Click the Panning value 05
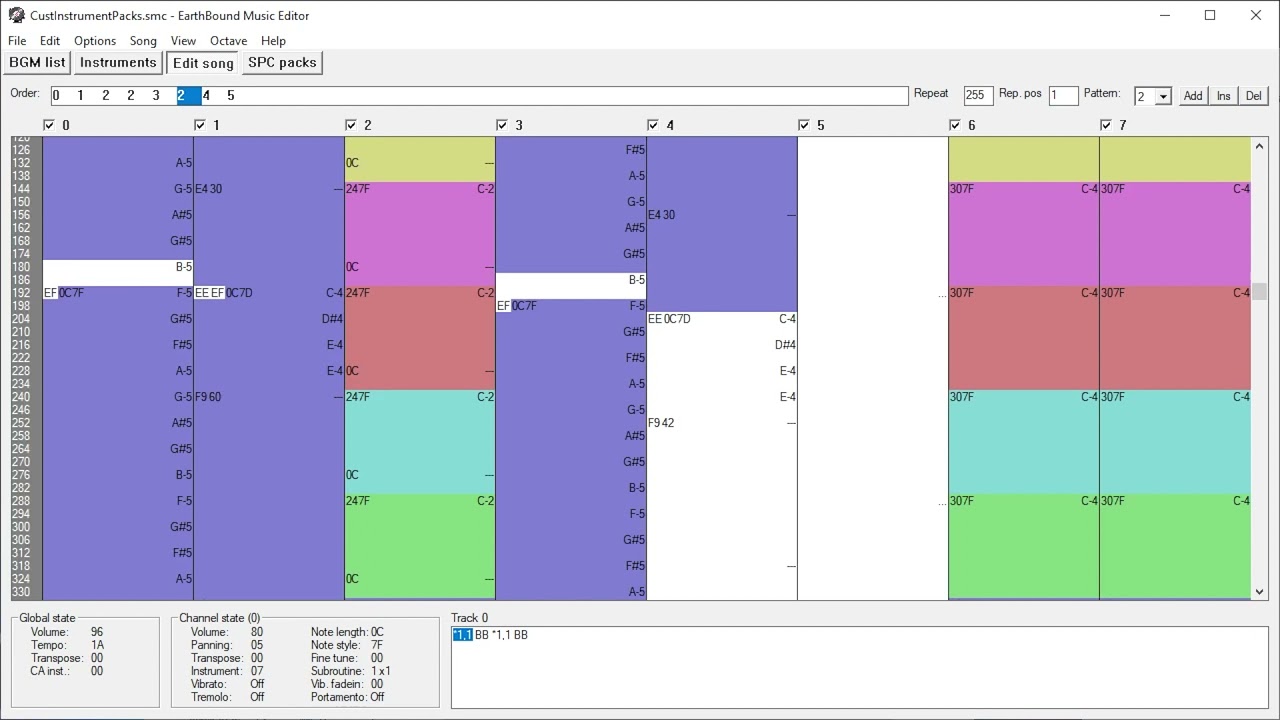This screenshot has height=720, width=1280. pos(257,645)
